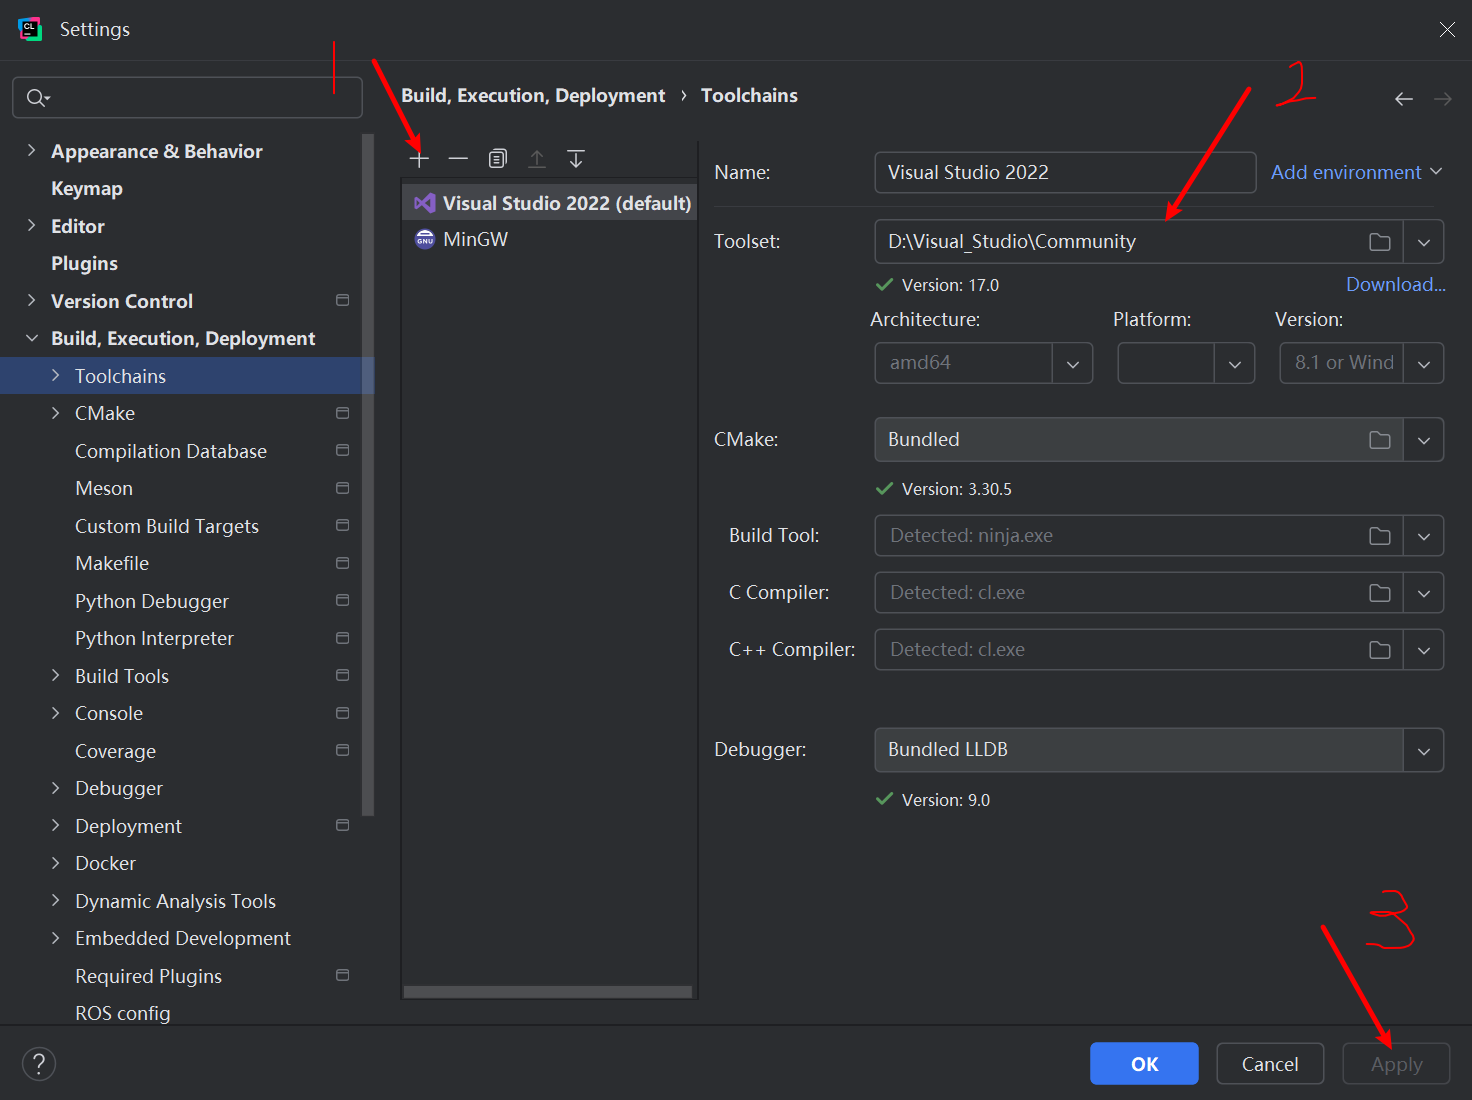
Task: Browse folder for Toolset path
Action: [1379, 242]
